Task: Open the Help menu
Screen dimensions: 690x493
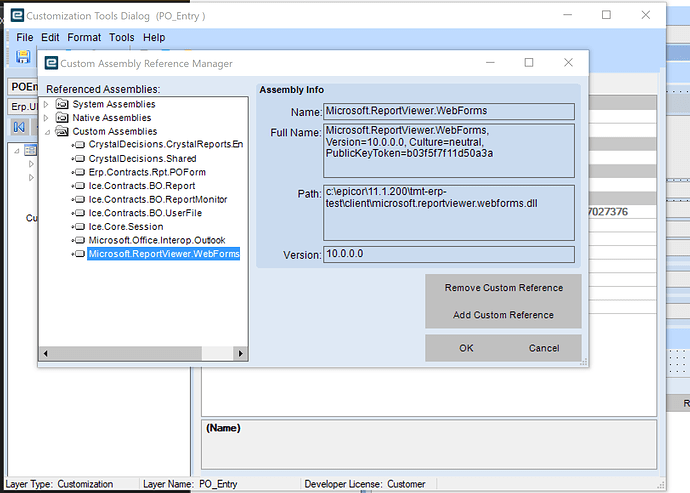Action: point(154,37)
